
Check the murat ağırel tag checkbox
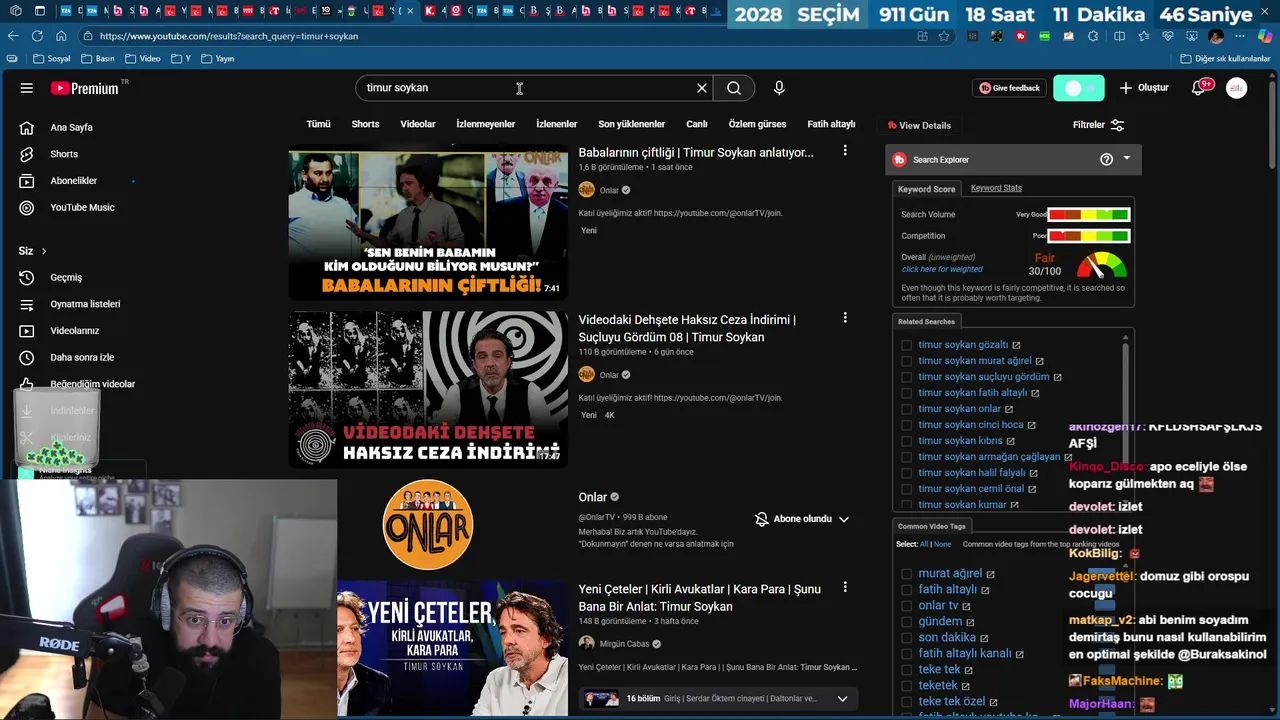tap(907, 574)
